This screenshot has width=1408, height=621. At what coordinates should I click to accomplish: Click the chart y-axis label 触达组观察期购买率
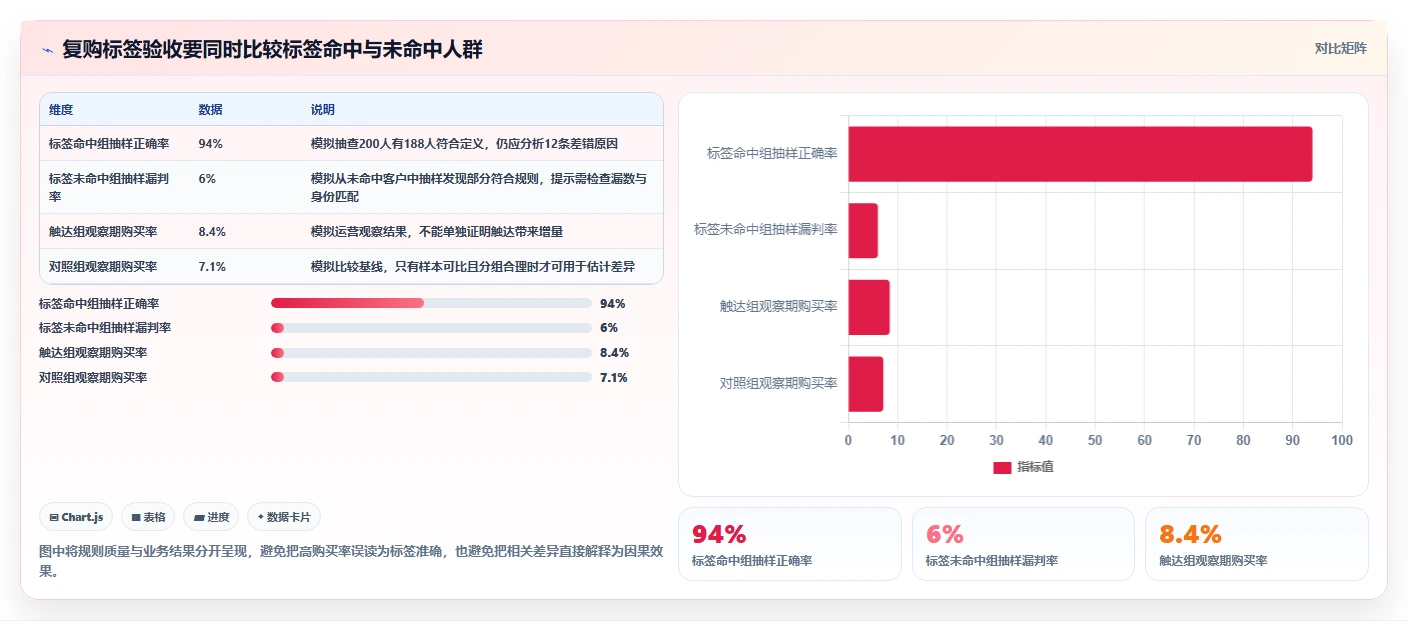(x=779, y=306)
